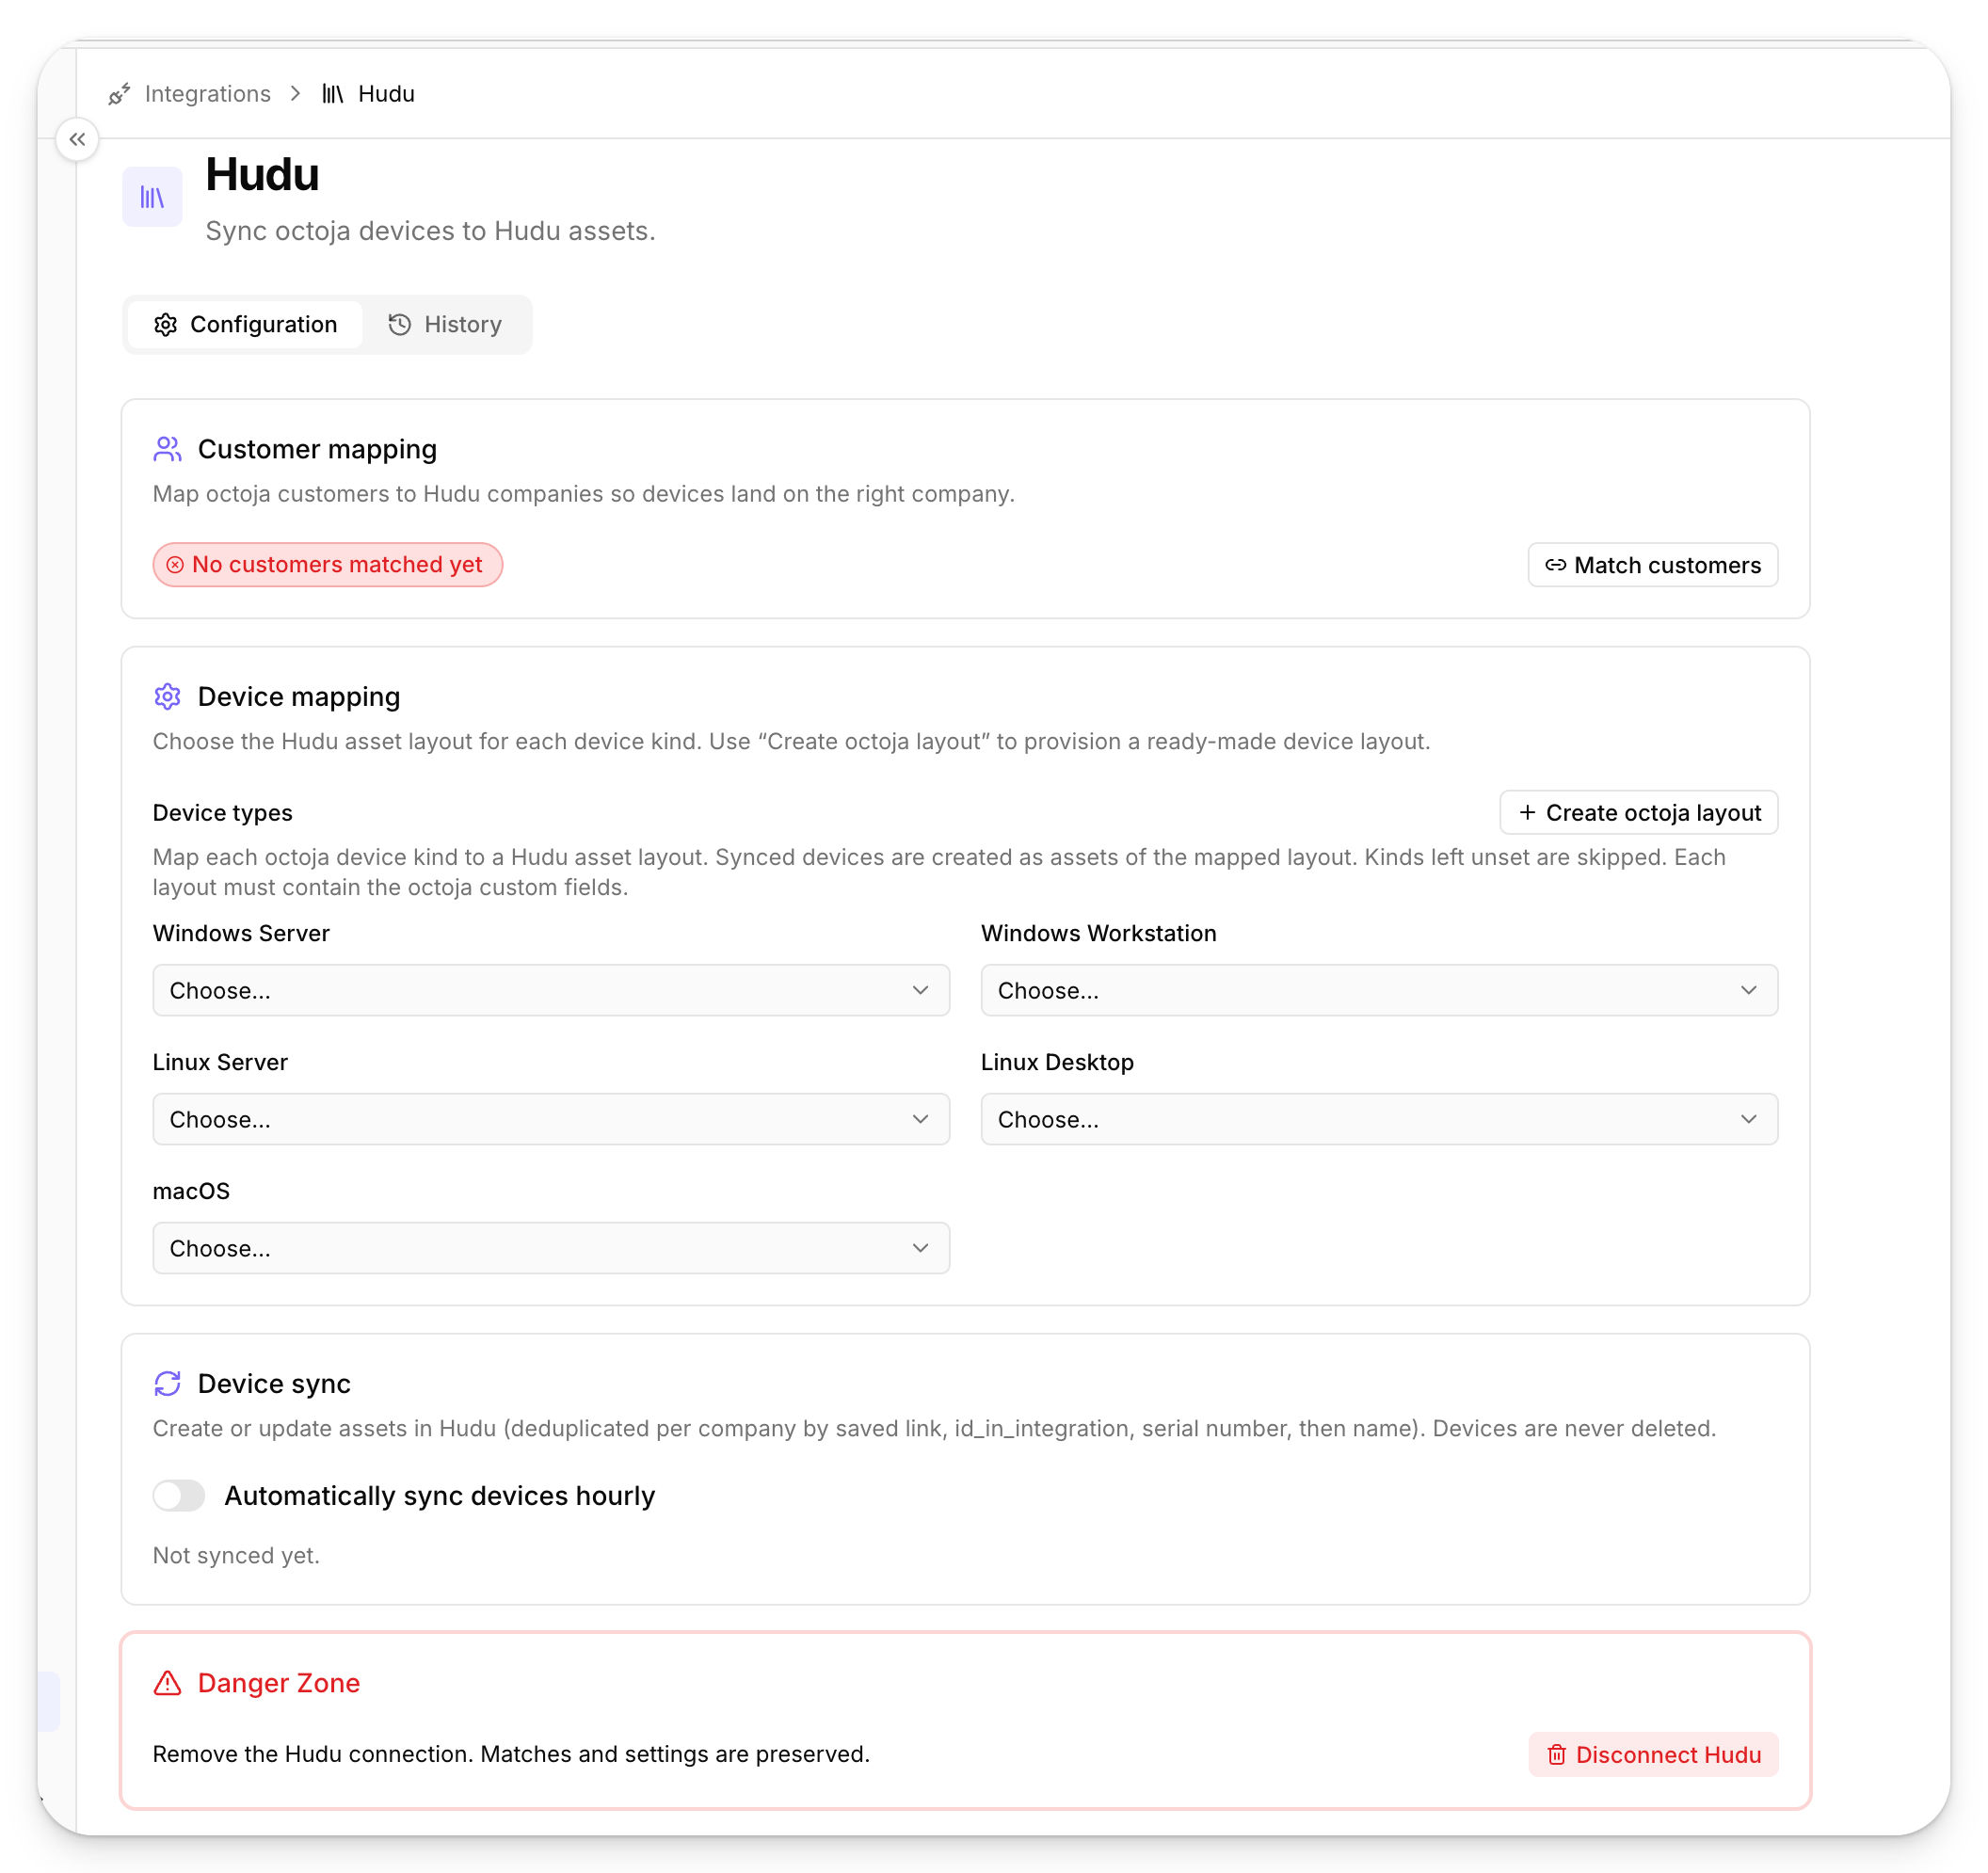The image size is (1988, 1873).
Task: Click Sync octoja devices to Hudu assets subtitle
Action: click(x=430, y=231)
